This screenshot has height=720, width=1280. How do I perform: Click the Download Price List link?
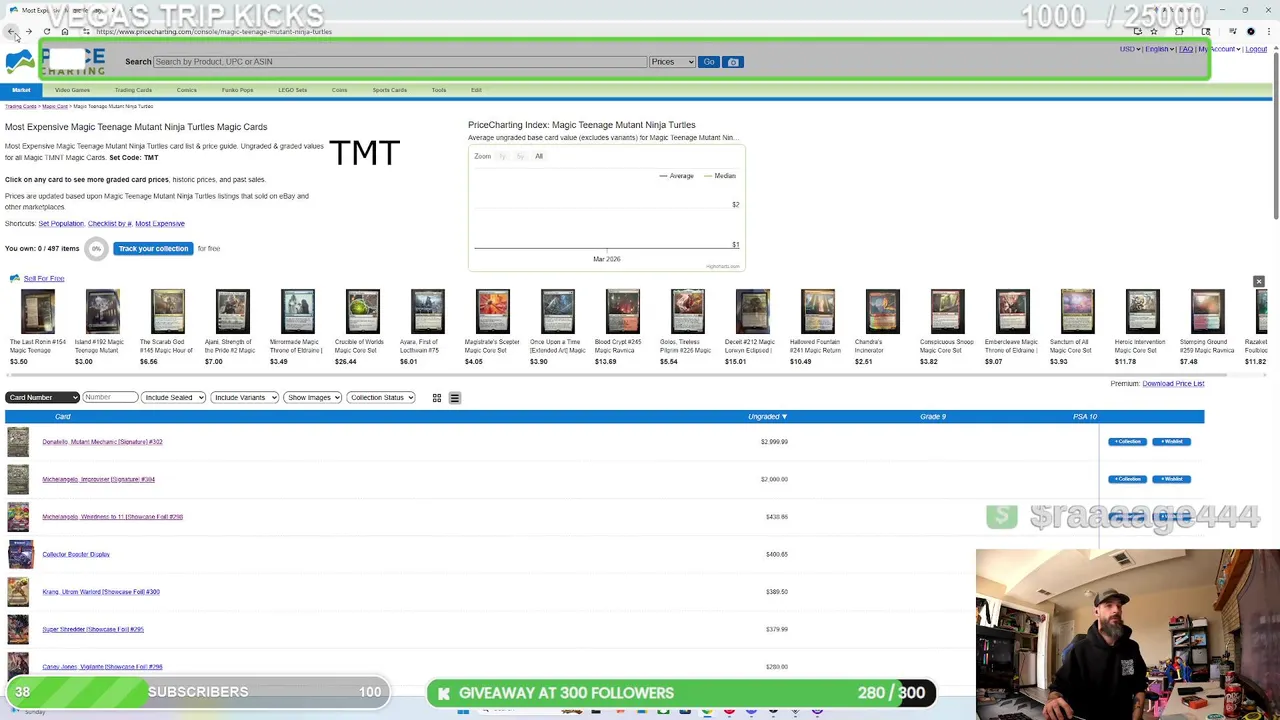pos(1173,384)
